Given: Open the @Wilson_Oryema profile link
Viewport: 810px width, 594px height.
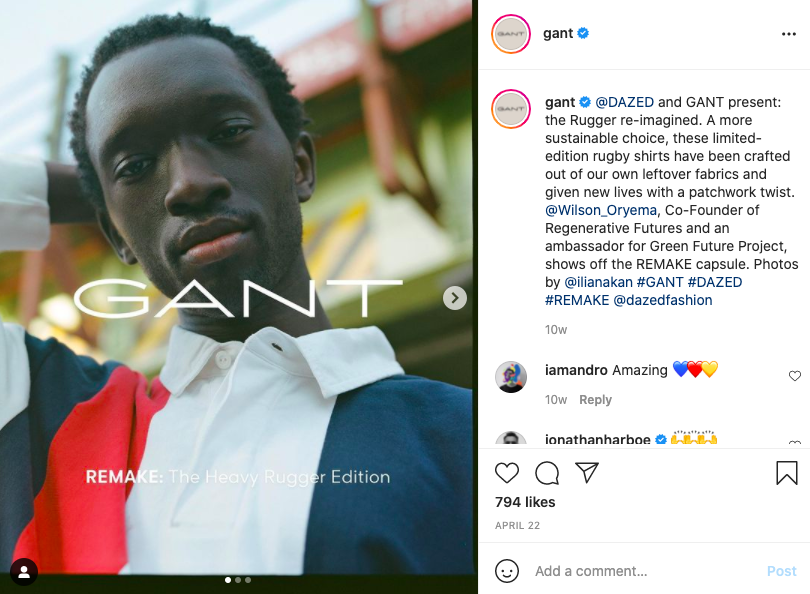Looking at the screenshot, I should click(x=601, y=210).
